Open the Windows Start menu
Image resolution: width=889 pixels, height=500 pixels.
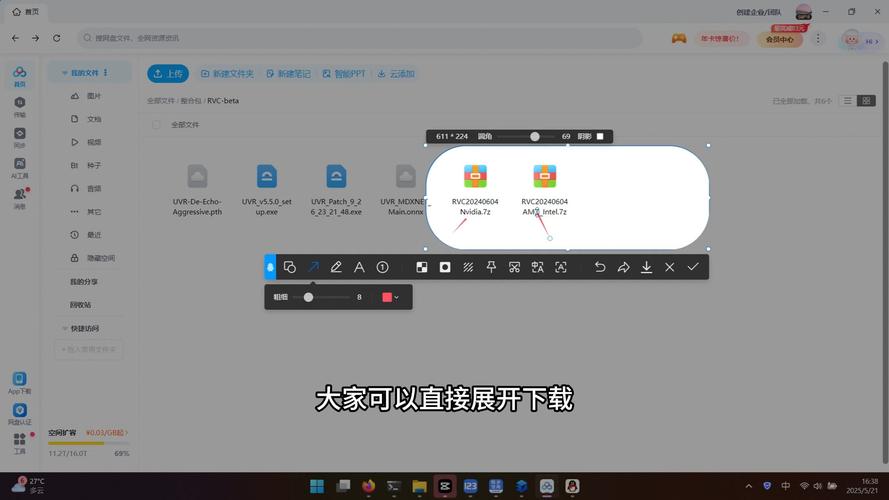pos(317,486)
